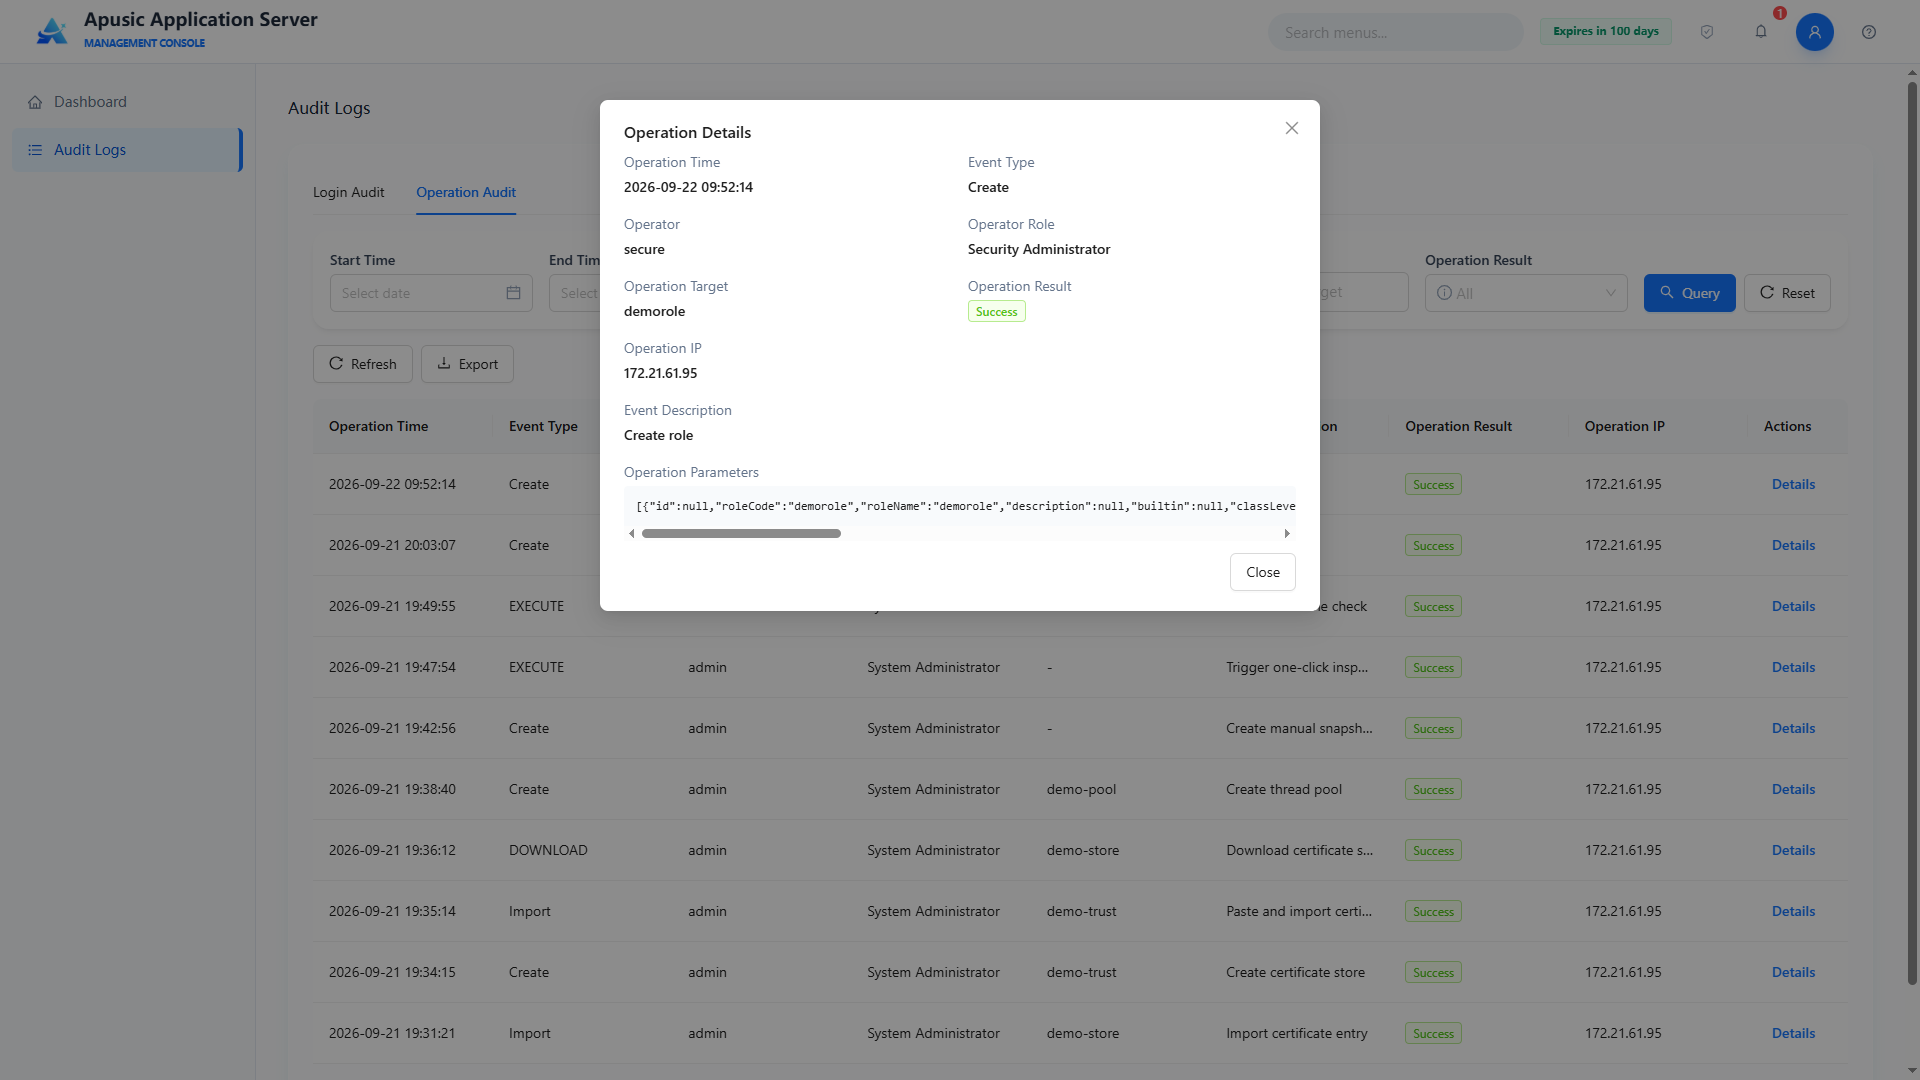The height and width of the screenshot is (1080, 1920).
Task: Click the Close button in dialog
Action: [1262, 572]
